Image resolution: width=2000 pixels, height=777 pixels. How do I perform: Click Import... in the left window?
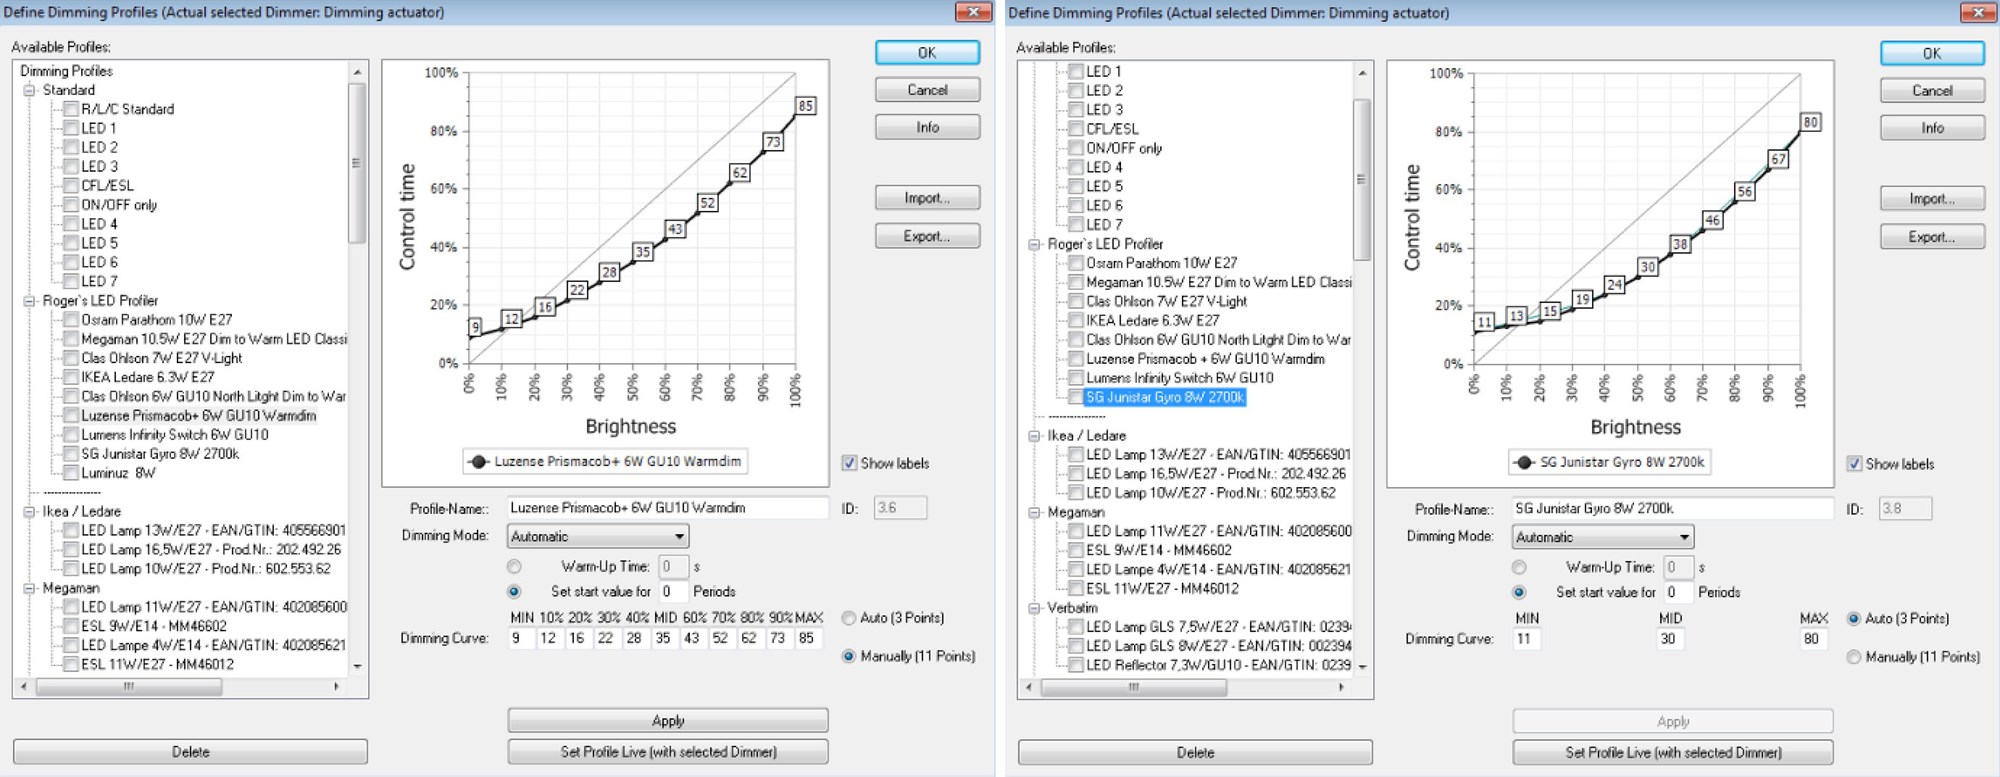point(927,198)
